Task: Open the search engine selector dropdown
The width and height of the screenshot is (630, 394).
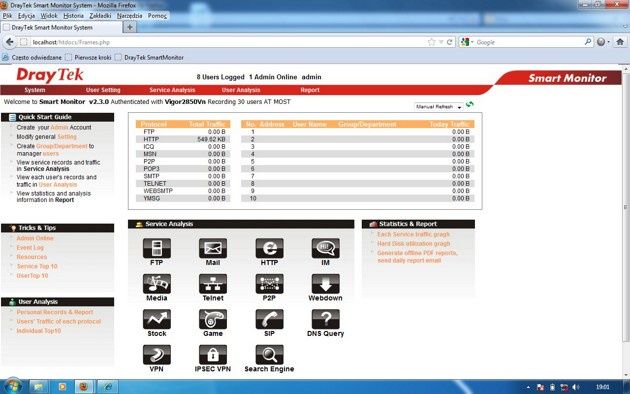Action: click(466, 42)
